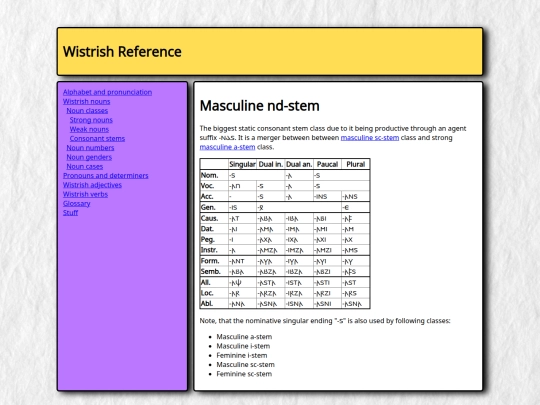
Task: Click the Nom. row label
Action: pos(214,175)
